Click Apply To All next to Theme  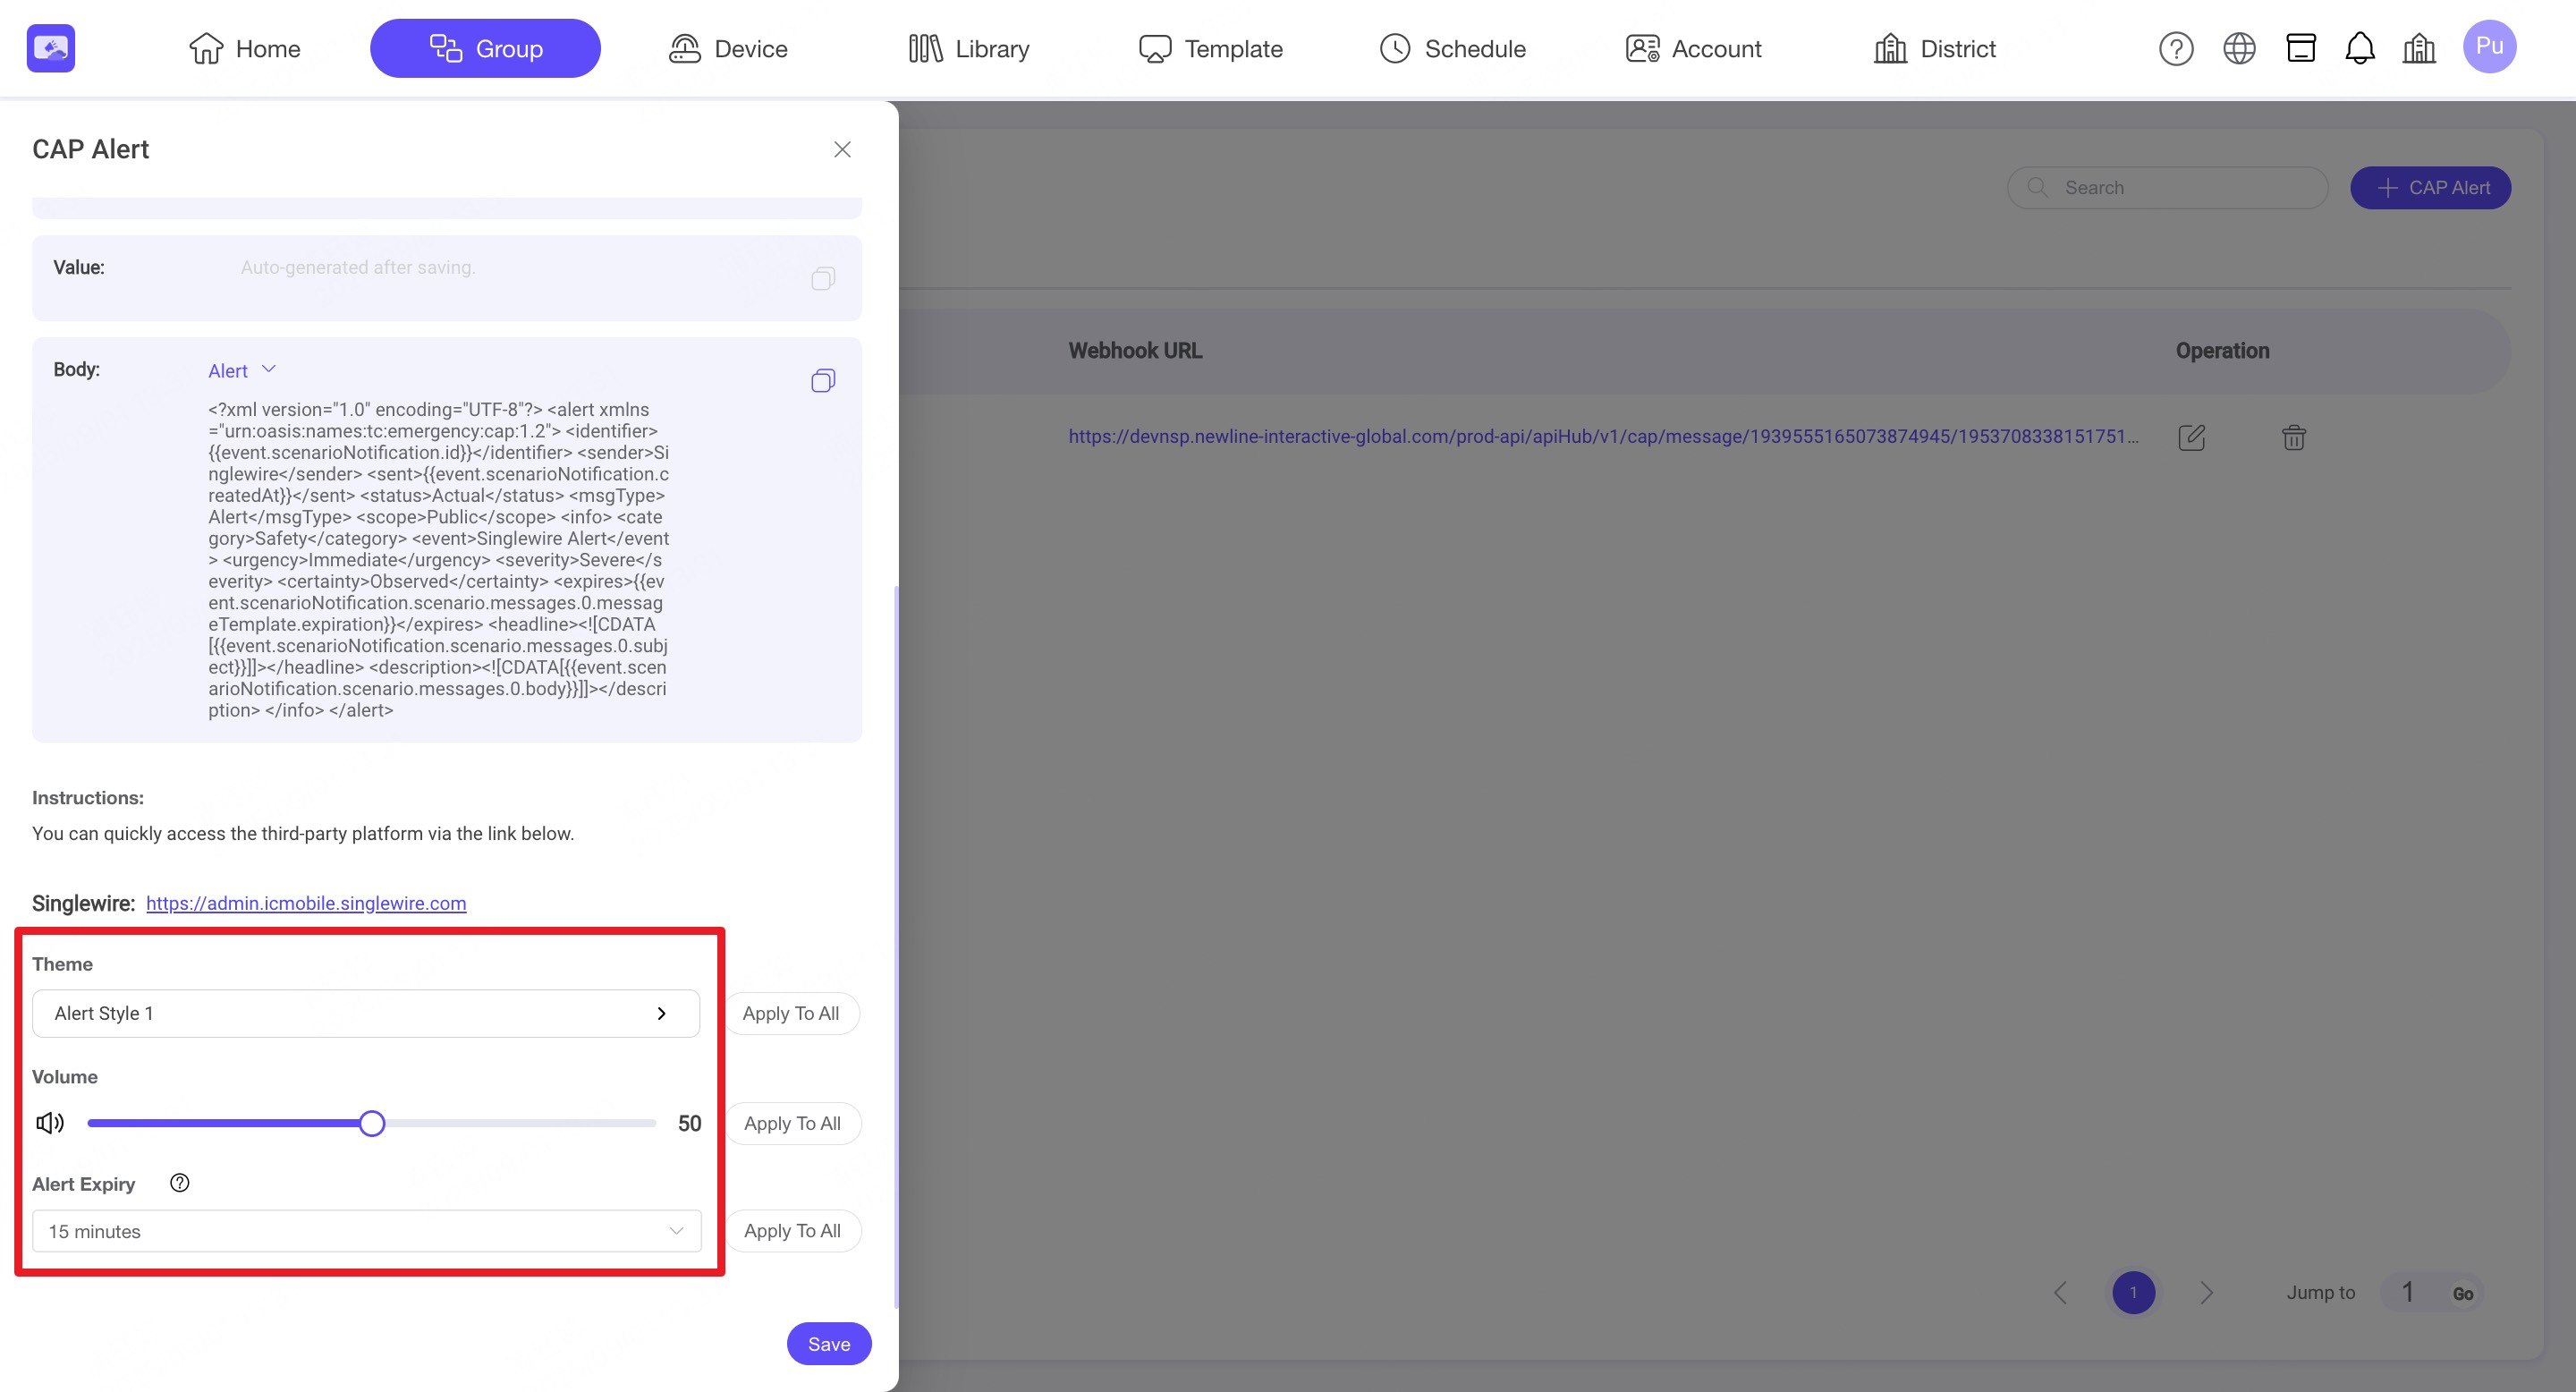(x=790, y=1013)
